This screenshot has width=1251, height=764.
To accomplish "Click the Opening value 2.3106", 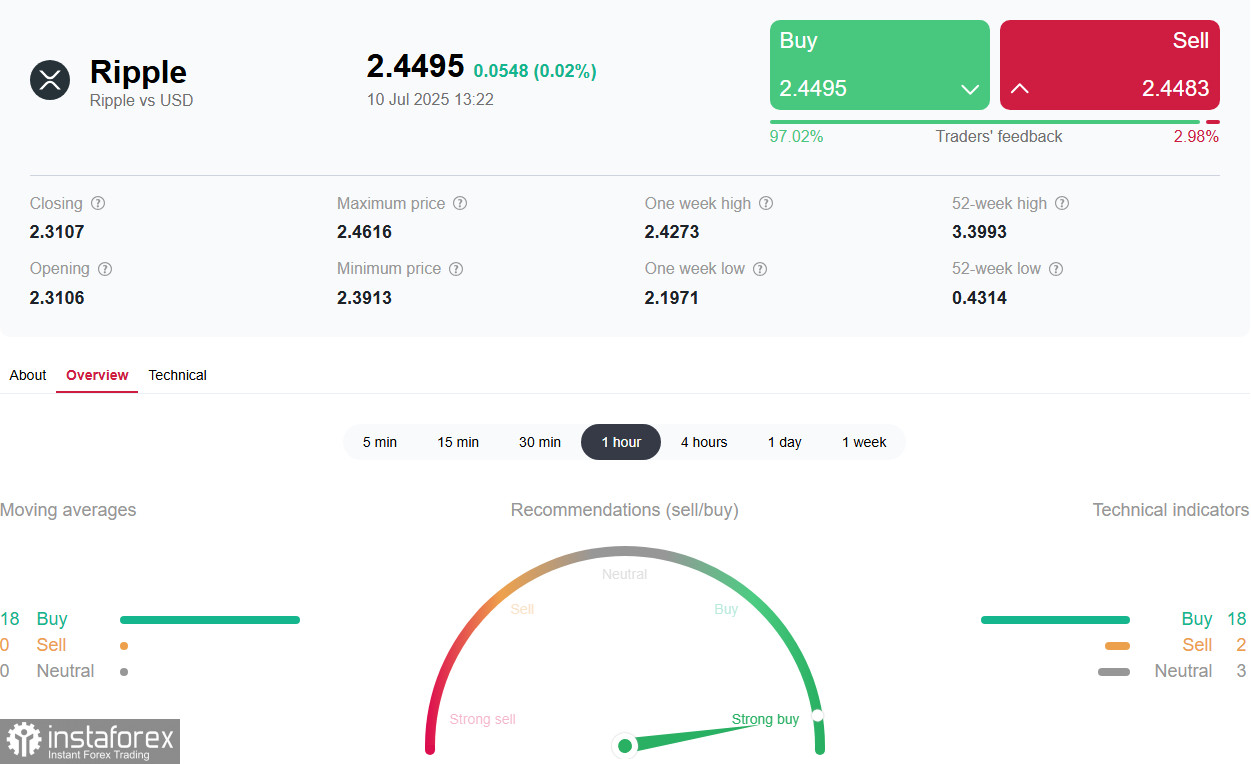I will click(x=57, y=298).
